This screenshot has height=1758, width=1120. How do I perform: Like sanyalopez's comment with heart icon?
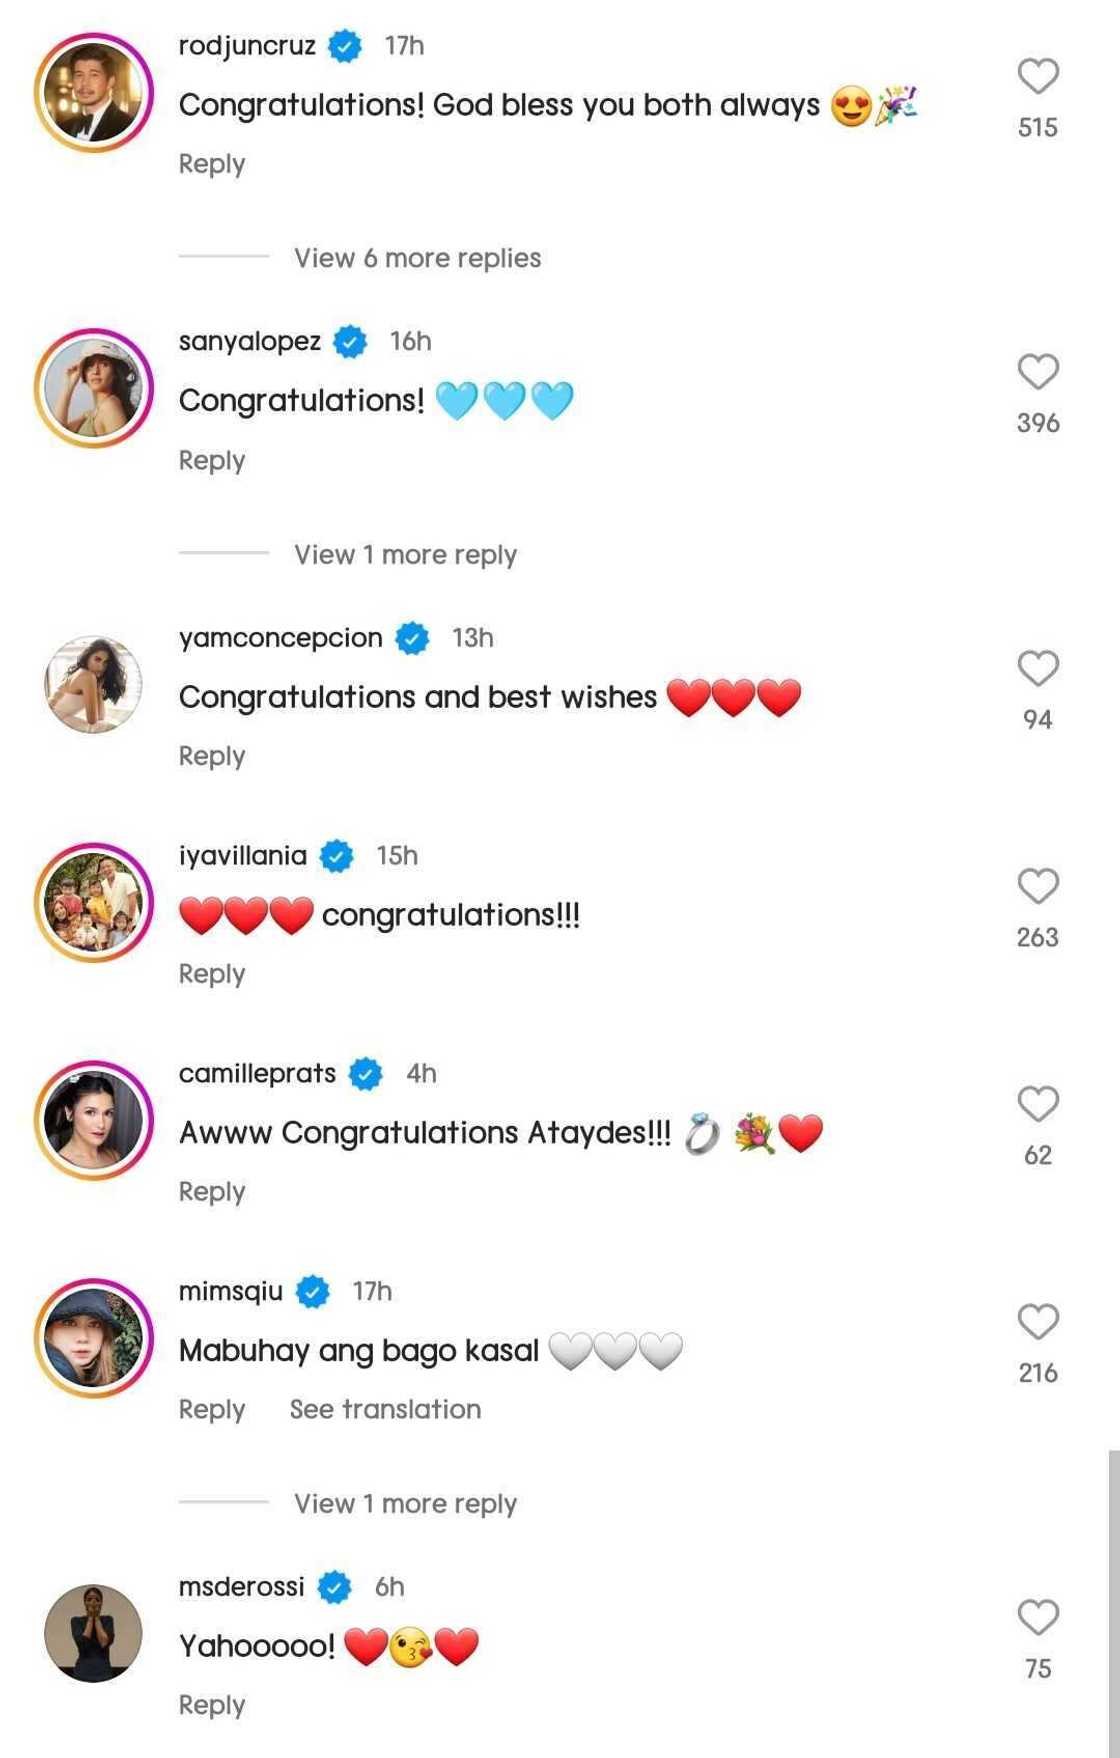(x=1038, y=372)
